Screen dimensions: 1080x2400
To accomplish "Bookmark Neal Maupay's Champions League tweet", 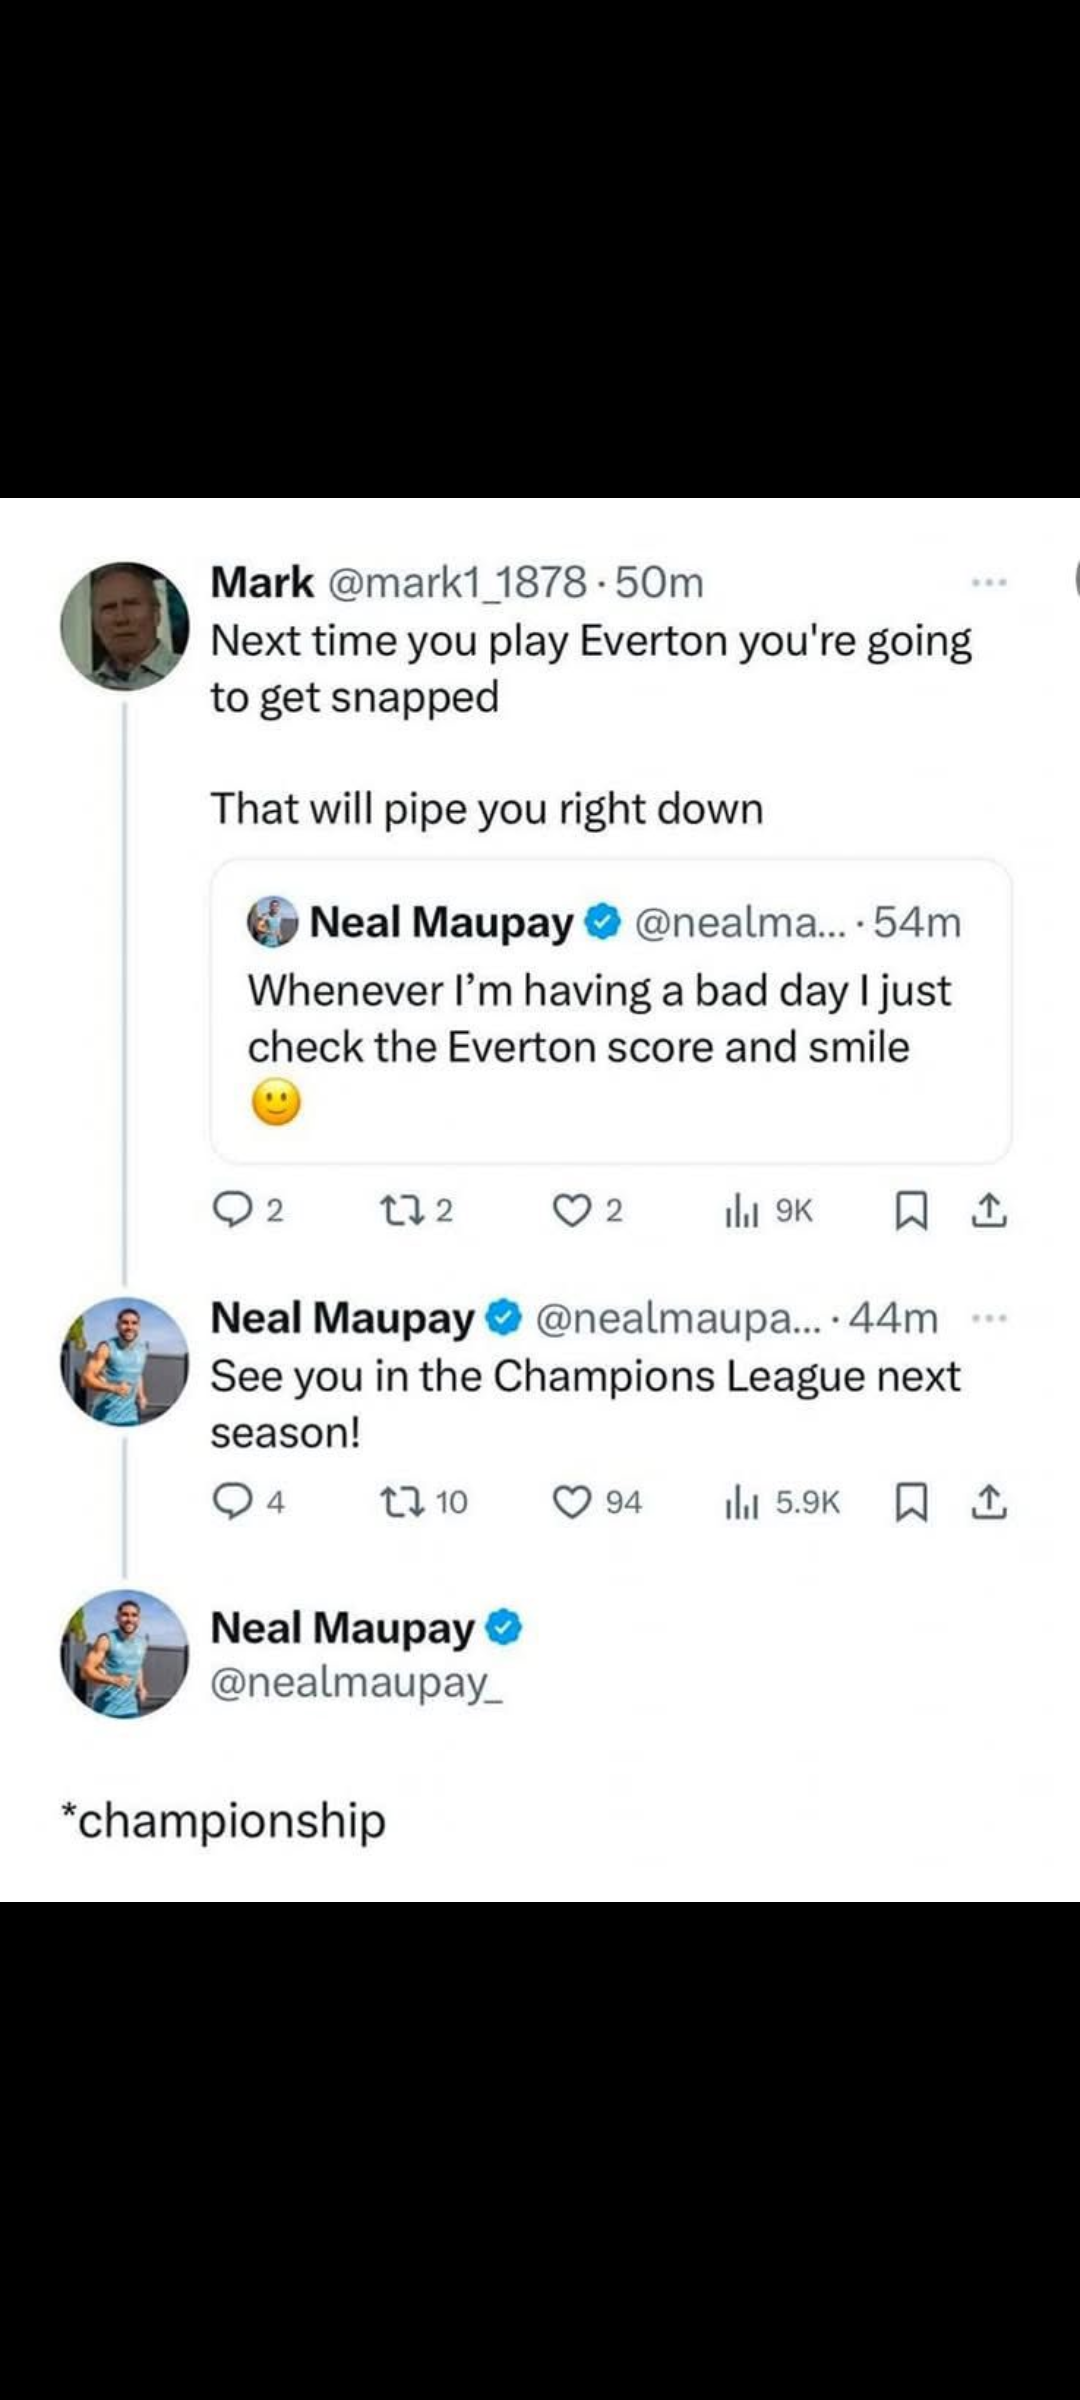I will point(910,1503).
